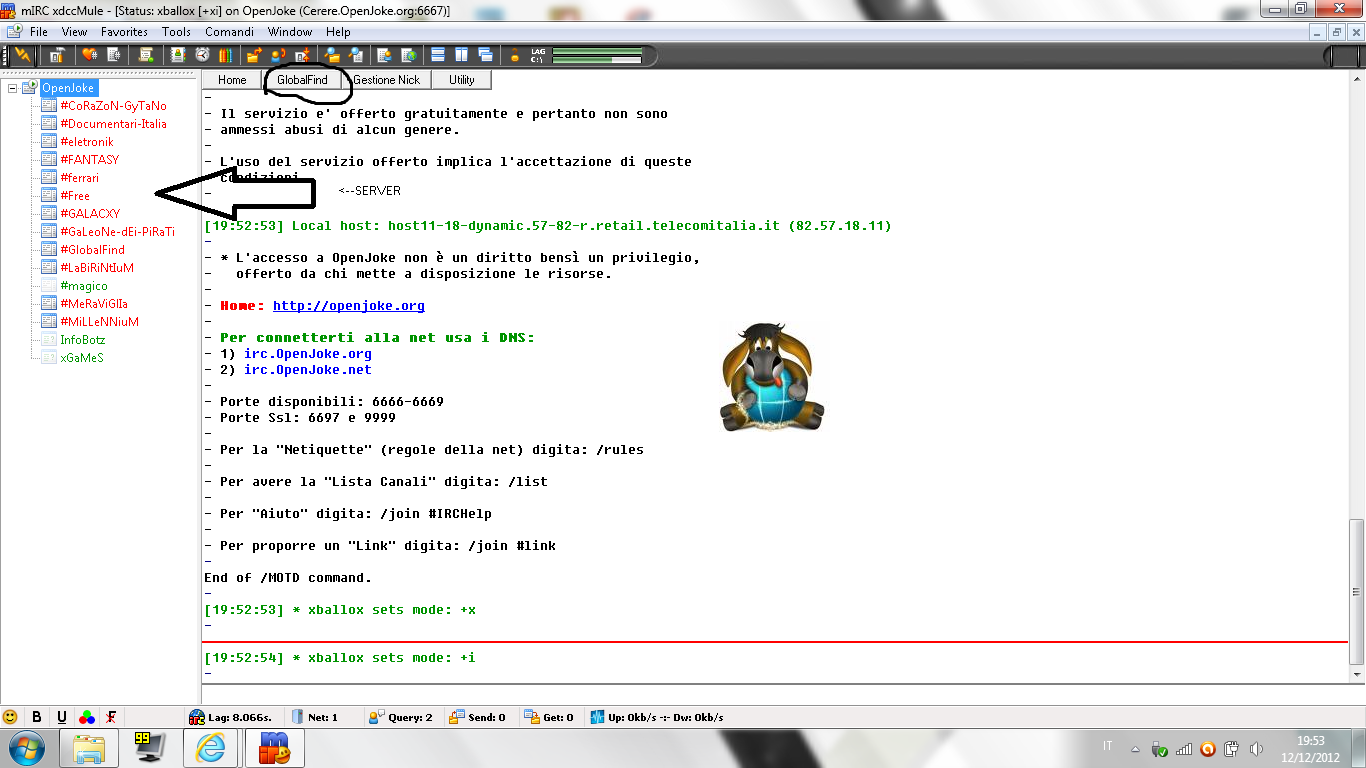Toggle the strikethrough F formatting button
The image size is (1366, 768).
click(112, 717)
